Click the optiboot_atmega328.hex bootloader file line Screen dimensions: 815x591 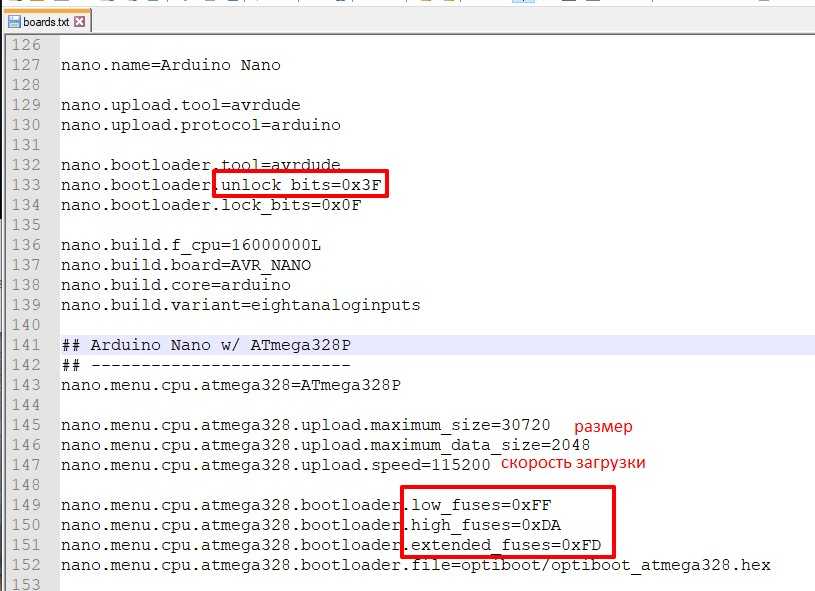point(415,565)
